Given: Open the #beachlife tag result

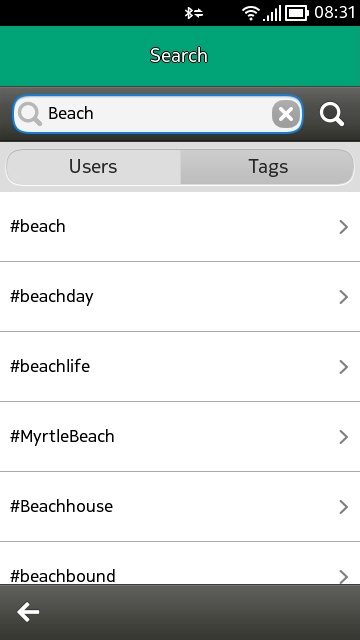Looking at the screenshot, I should click(x=180, y=367).
